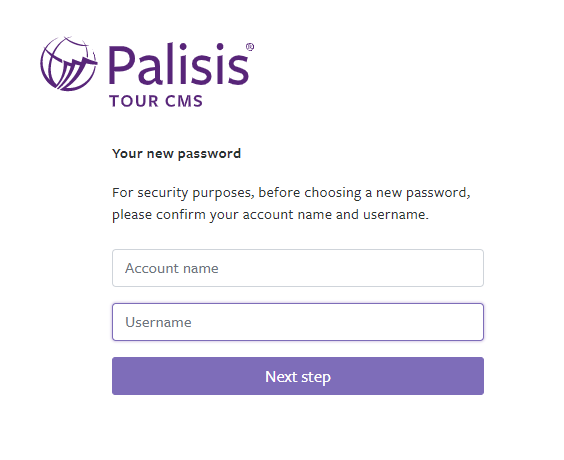
Task: Click the word 'password' in the bold heading
Action: click(x=209, y=154)
